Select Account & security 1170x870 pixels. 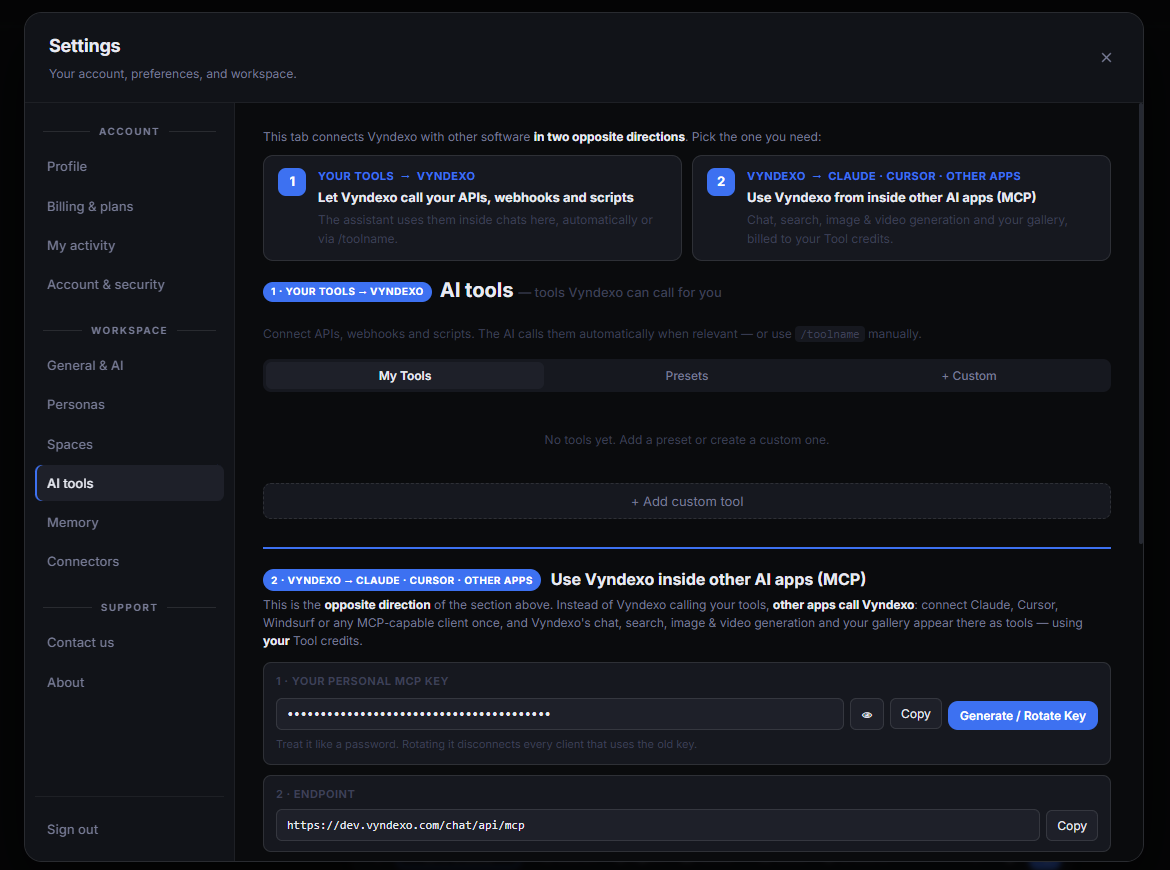(129, 284)
